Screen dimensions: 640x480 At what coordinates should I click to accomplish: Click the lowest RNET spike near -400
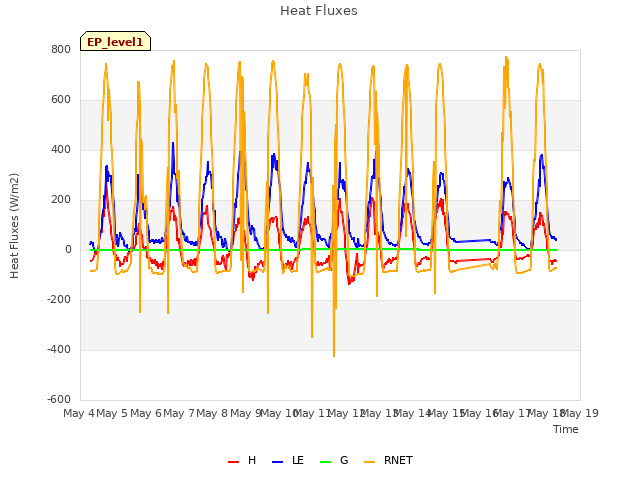(x=334, y=354)
